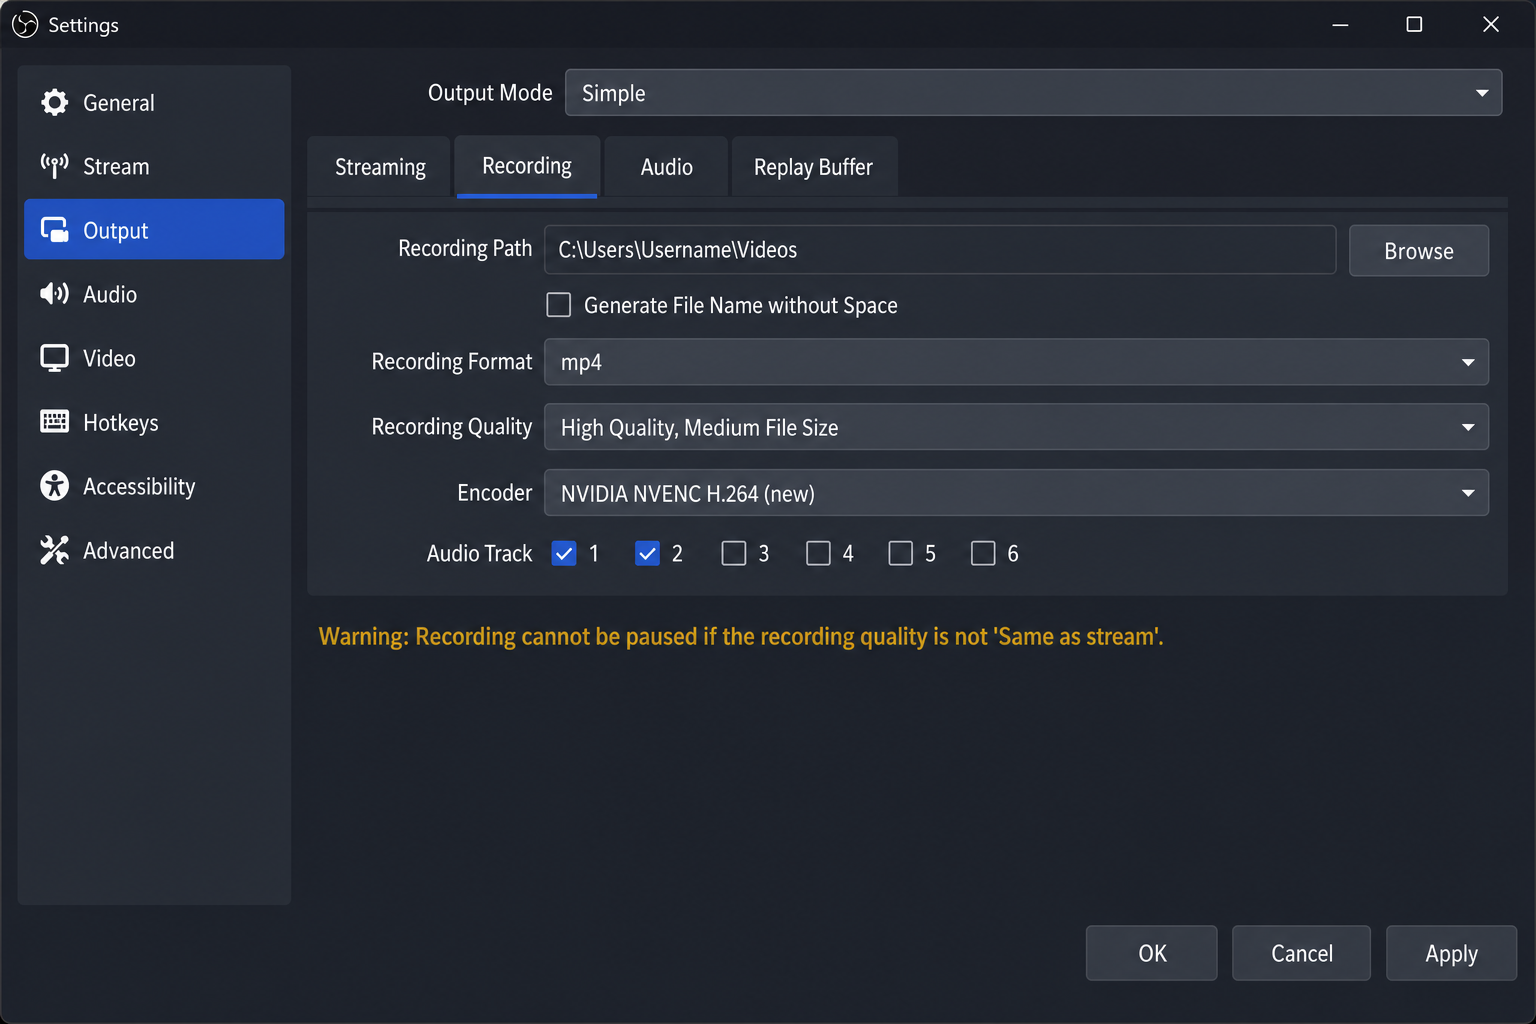The width and height of the screenshot is (1536, 1024).
Task: Open Advanced settings section
Action: [x=154, y=550]
